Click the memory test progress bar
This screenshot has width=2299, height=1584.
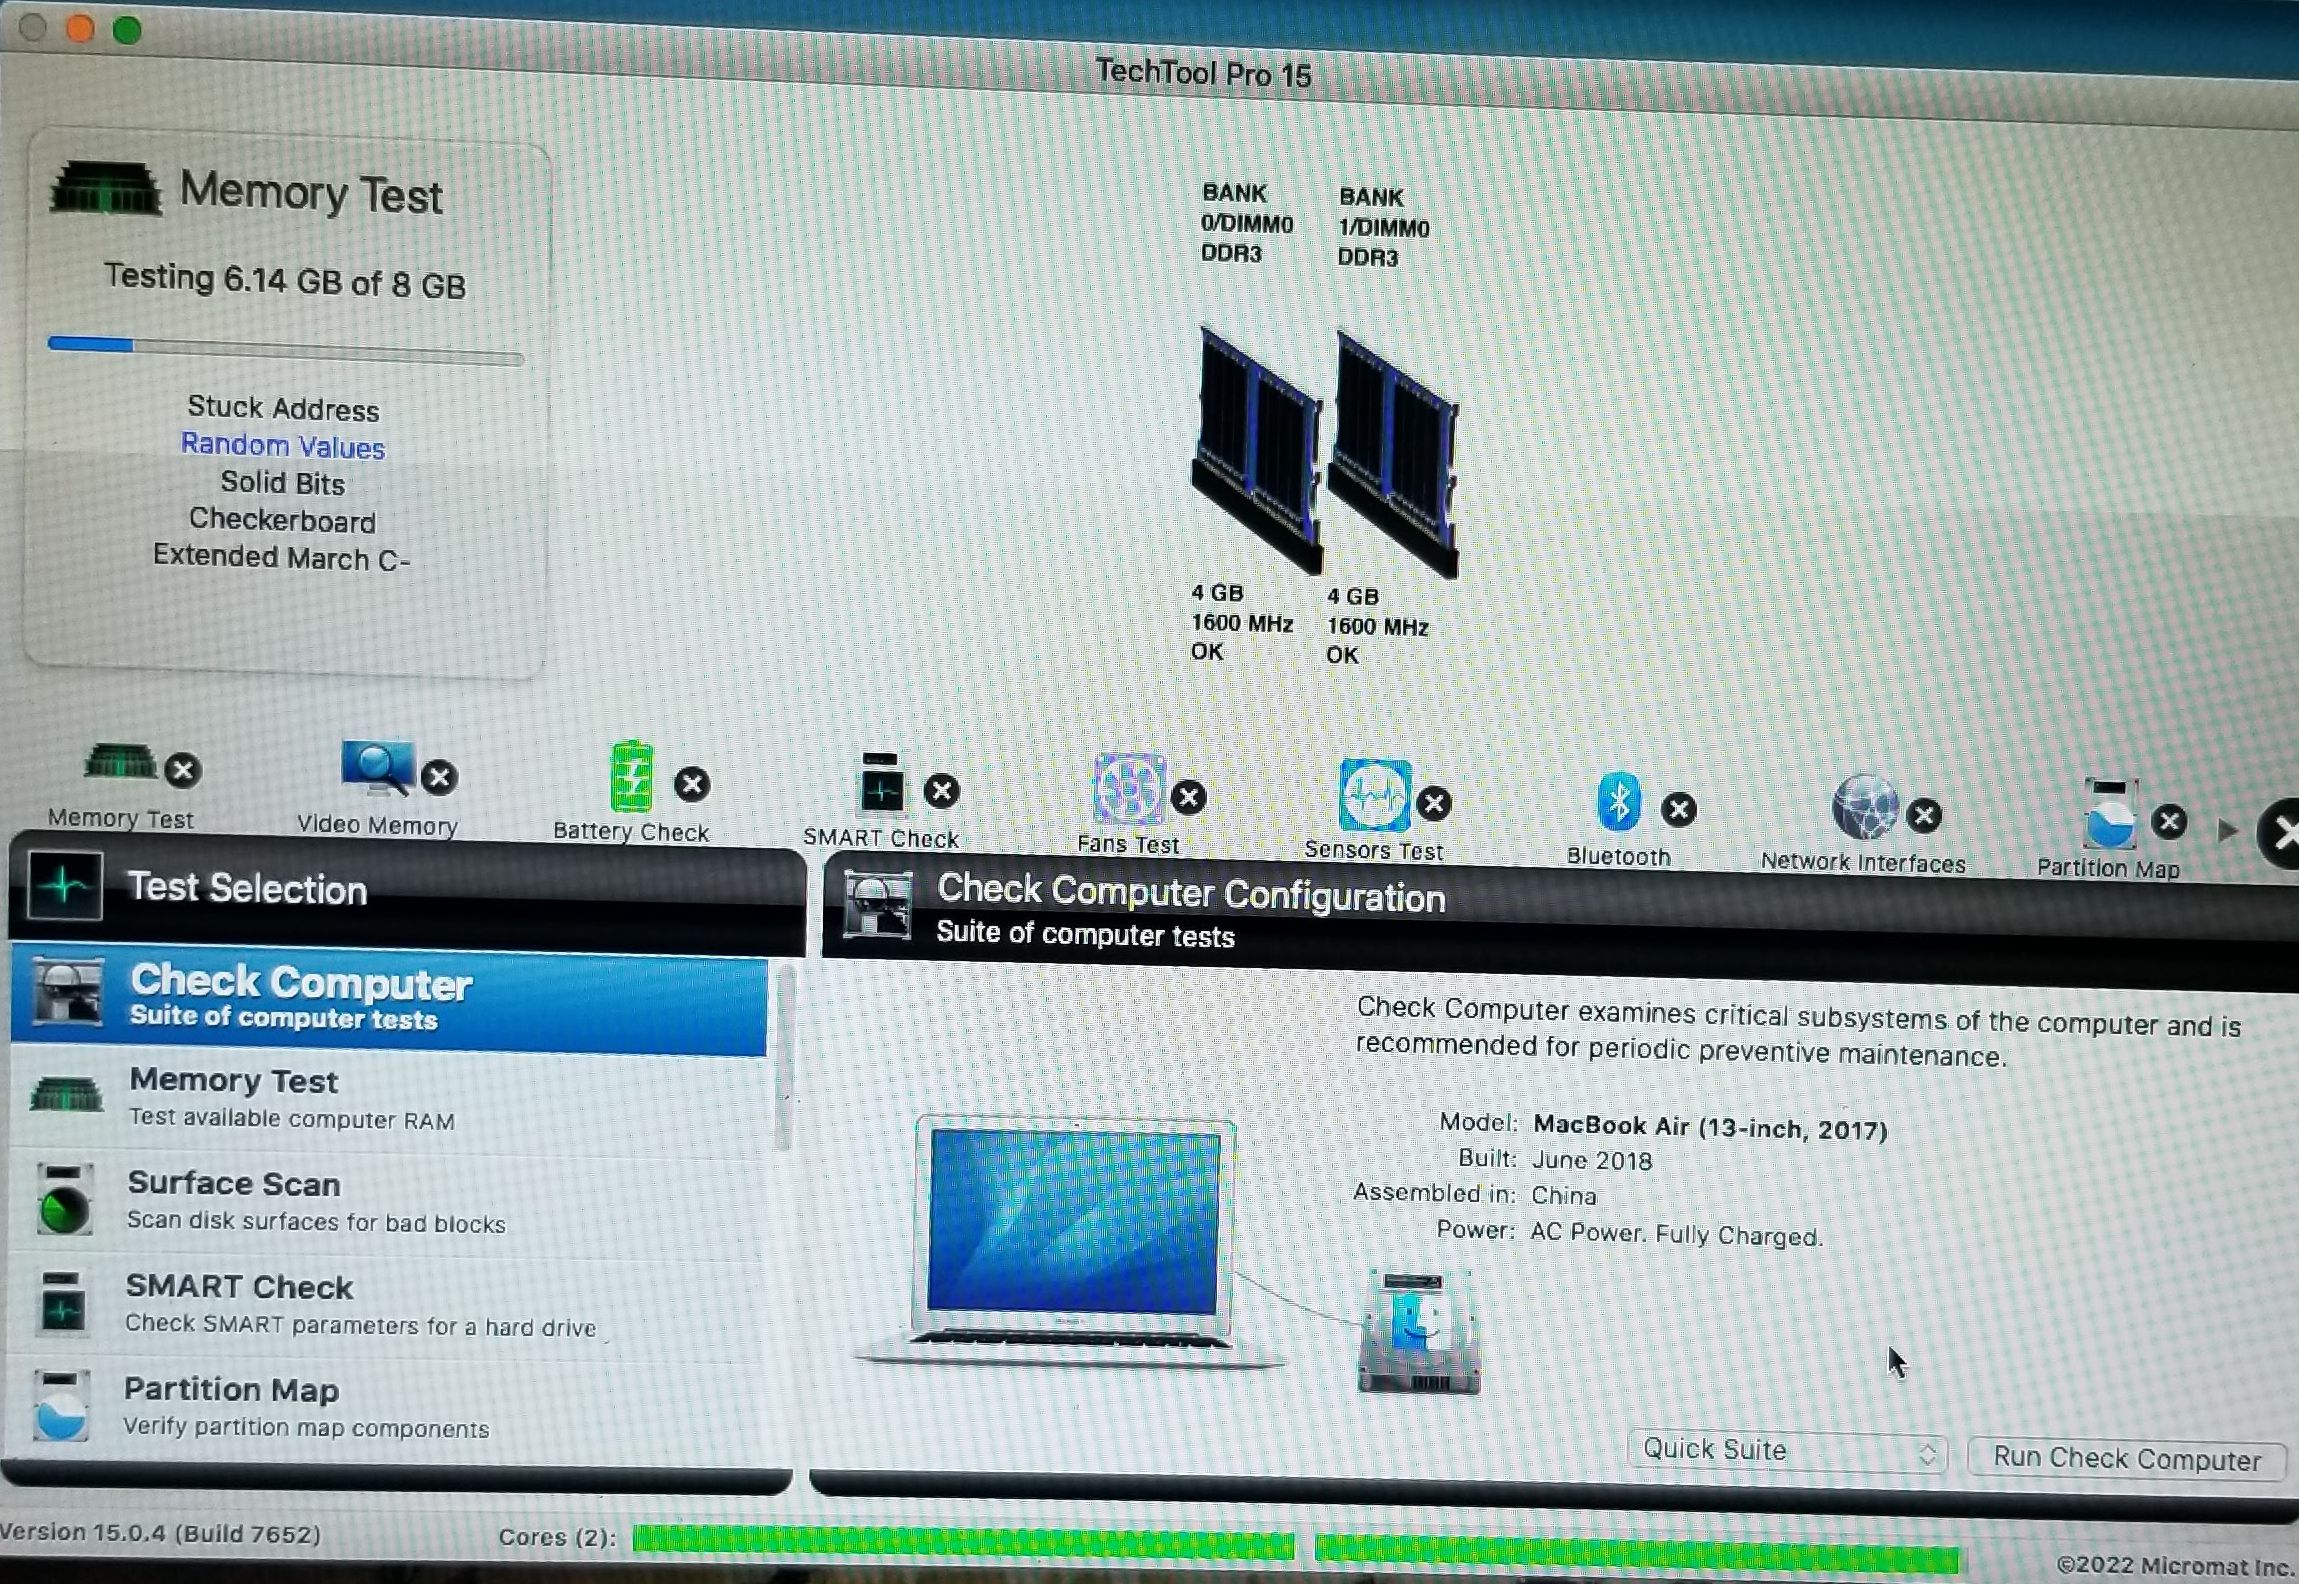click(285, 350)
